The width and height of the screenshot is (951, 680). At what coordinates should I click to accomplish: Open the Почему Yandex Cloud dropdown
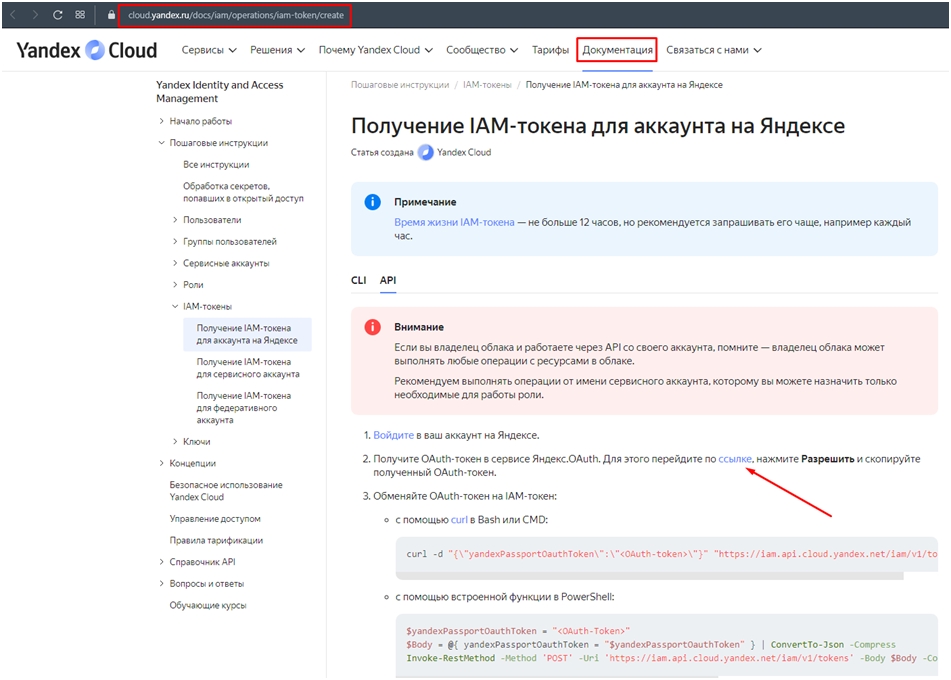375,50
